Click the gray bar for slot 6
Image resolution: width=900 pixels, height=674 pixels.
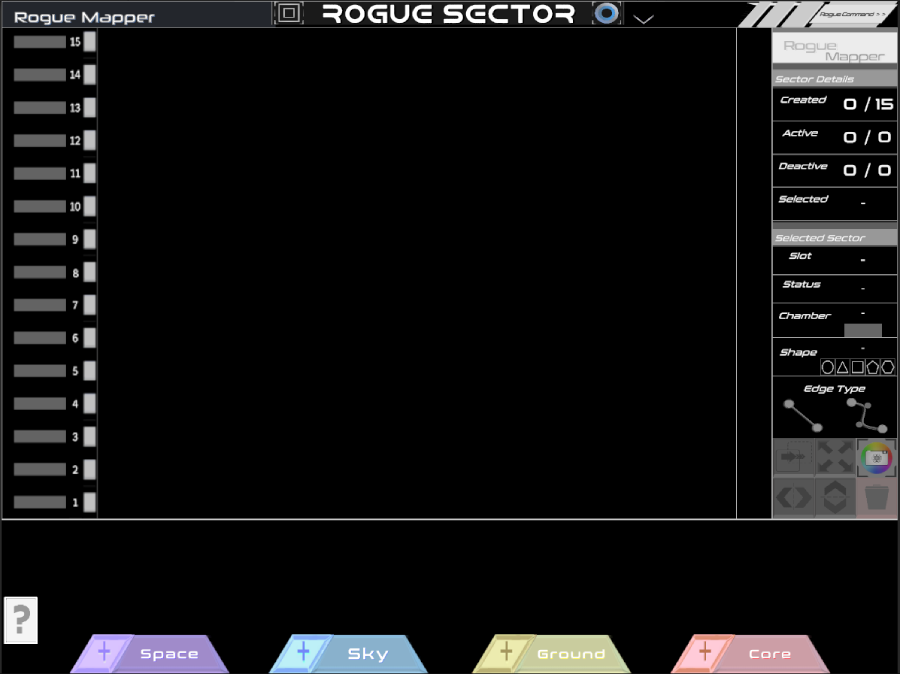pyautogui.click(x=40, y=338)
